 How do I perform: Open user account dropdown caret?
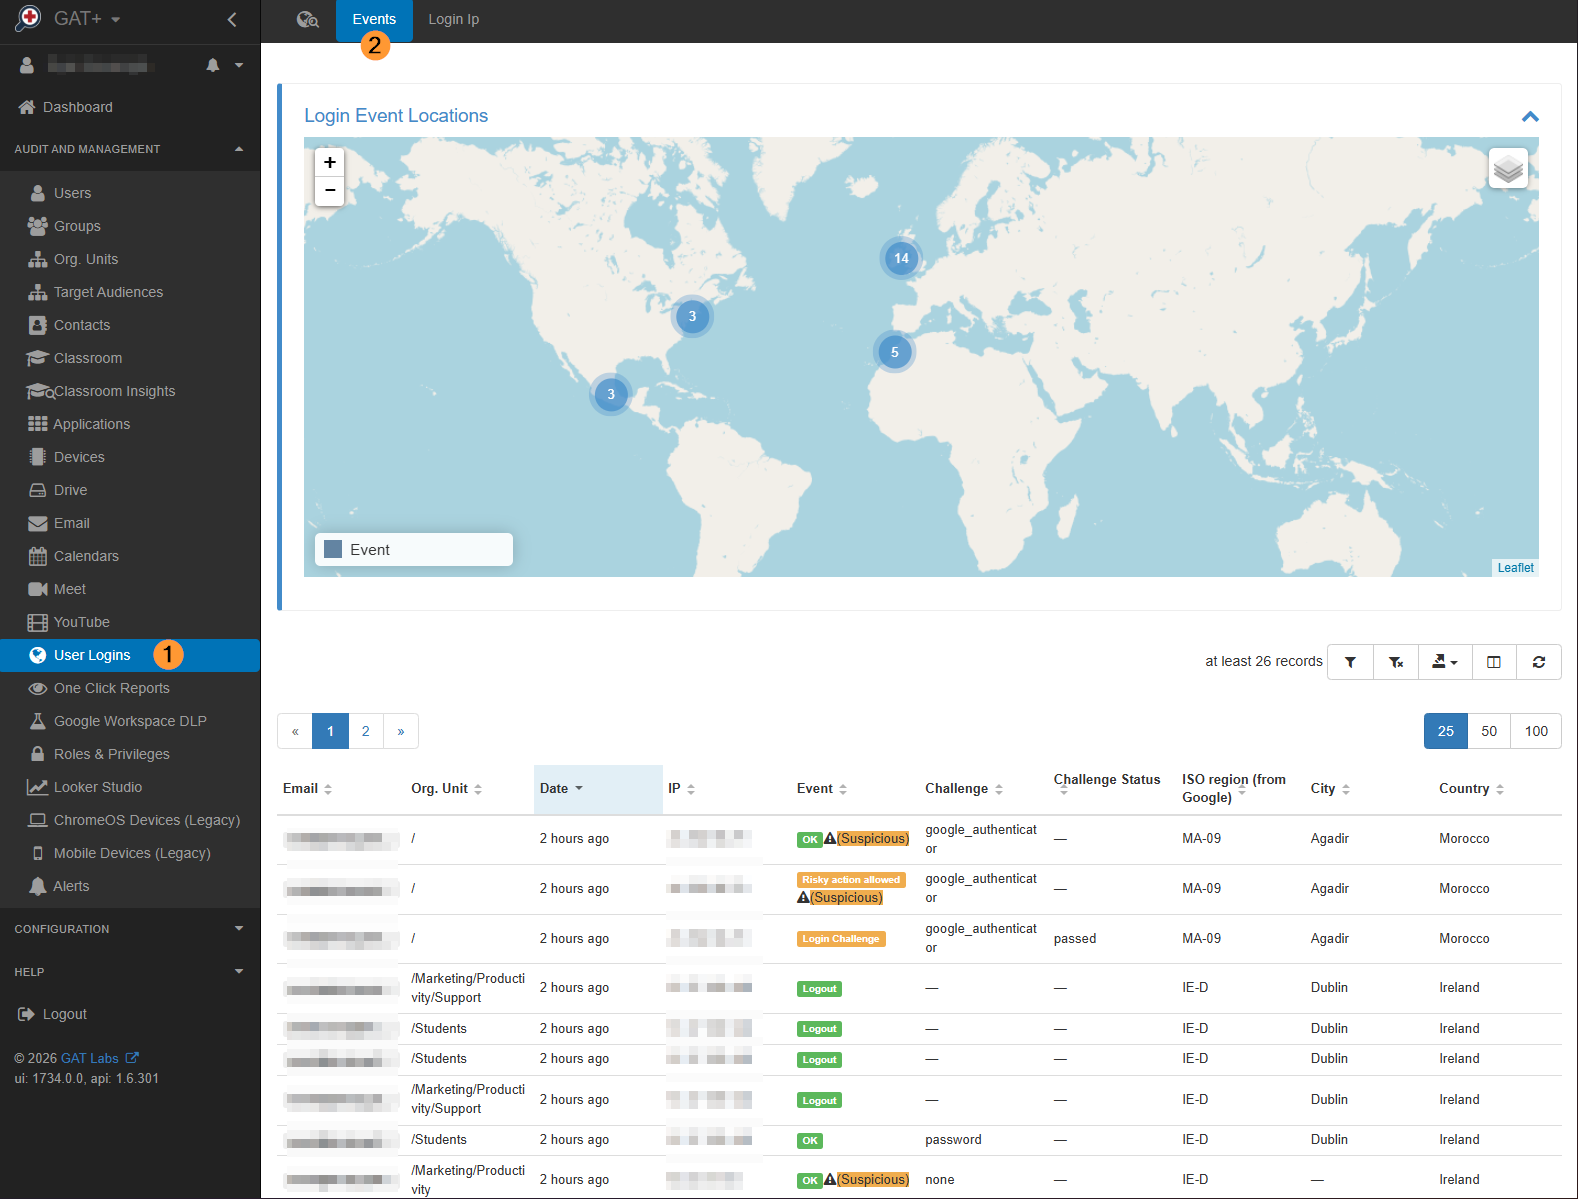pyautogui.click(x=239, y=65)
